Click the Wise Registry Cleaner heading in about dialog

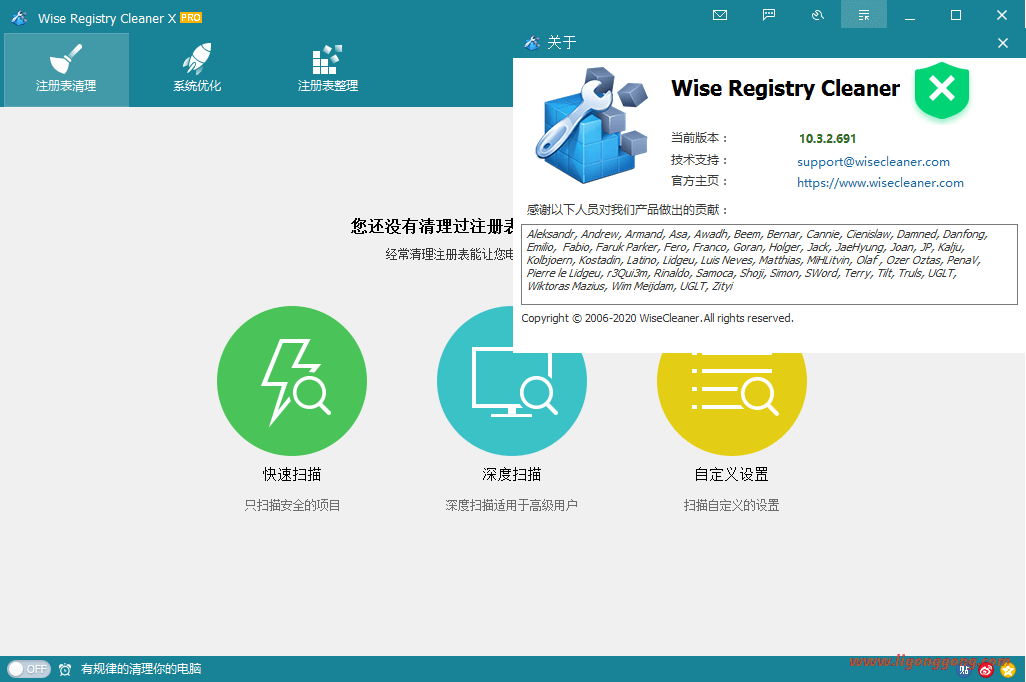785,88
